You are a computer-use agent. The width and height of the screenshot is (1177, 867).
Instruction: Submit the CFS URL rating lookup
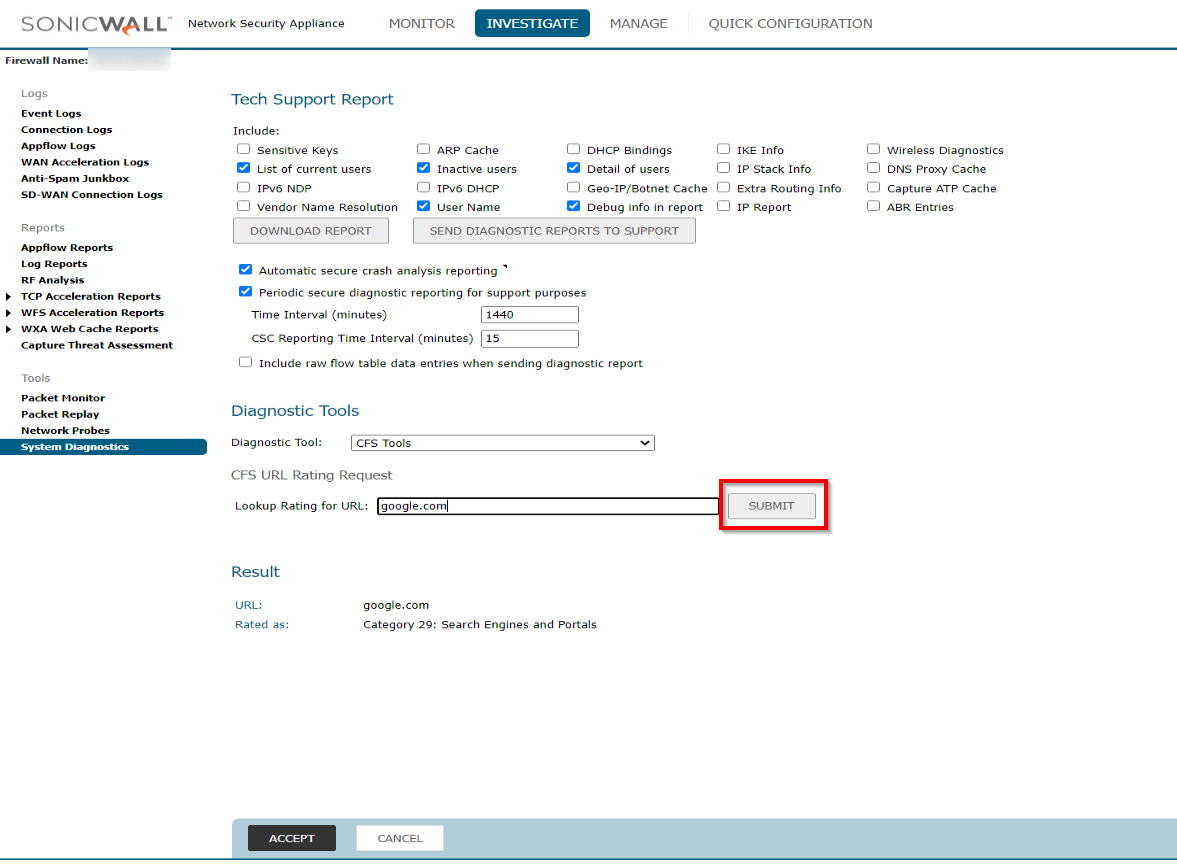(x=771, y=506)
